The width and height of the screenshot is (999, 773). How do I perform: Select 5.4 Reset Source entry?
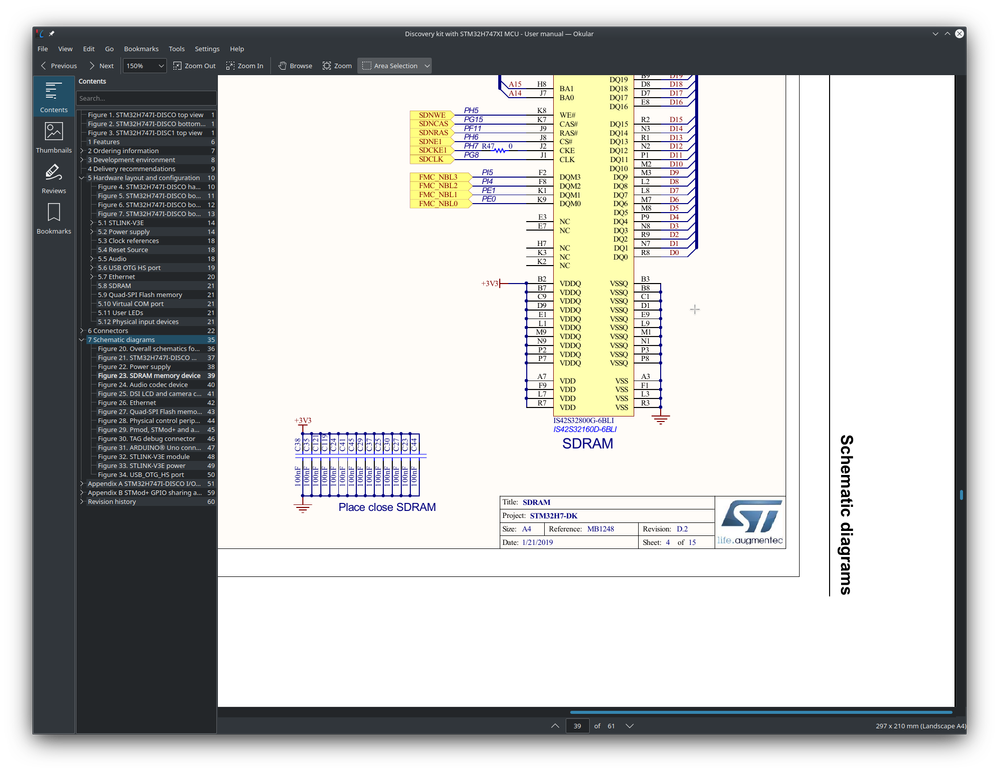click(x=146, y=250)
